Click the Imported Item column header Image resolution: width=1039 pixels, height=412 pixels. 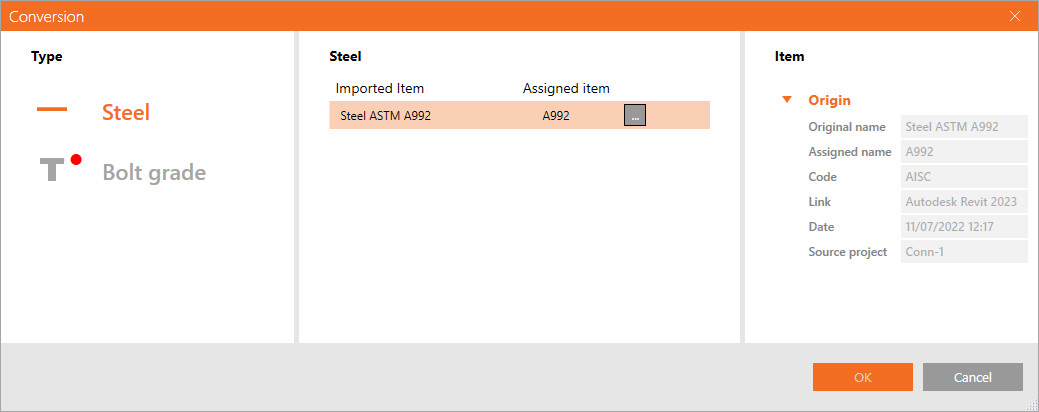click(x=380, y=88)
